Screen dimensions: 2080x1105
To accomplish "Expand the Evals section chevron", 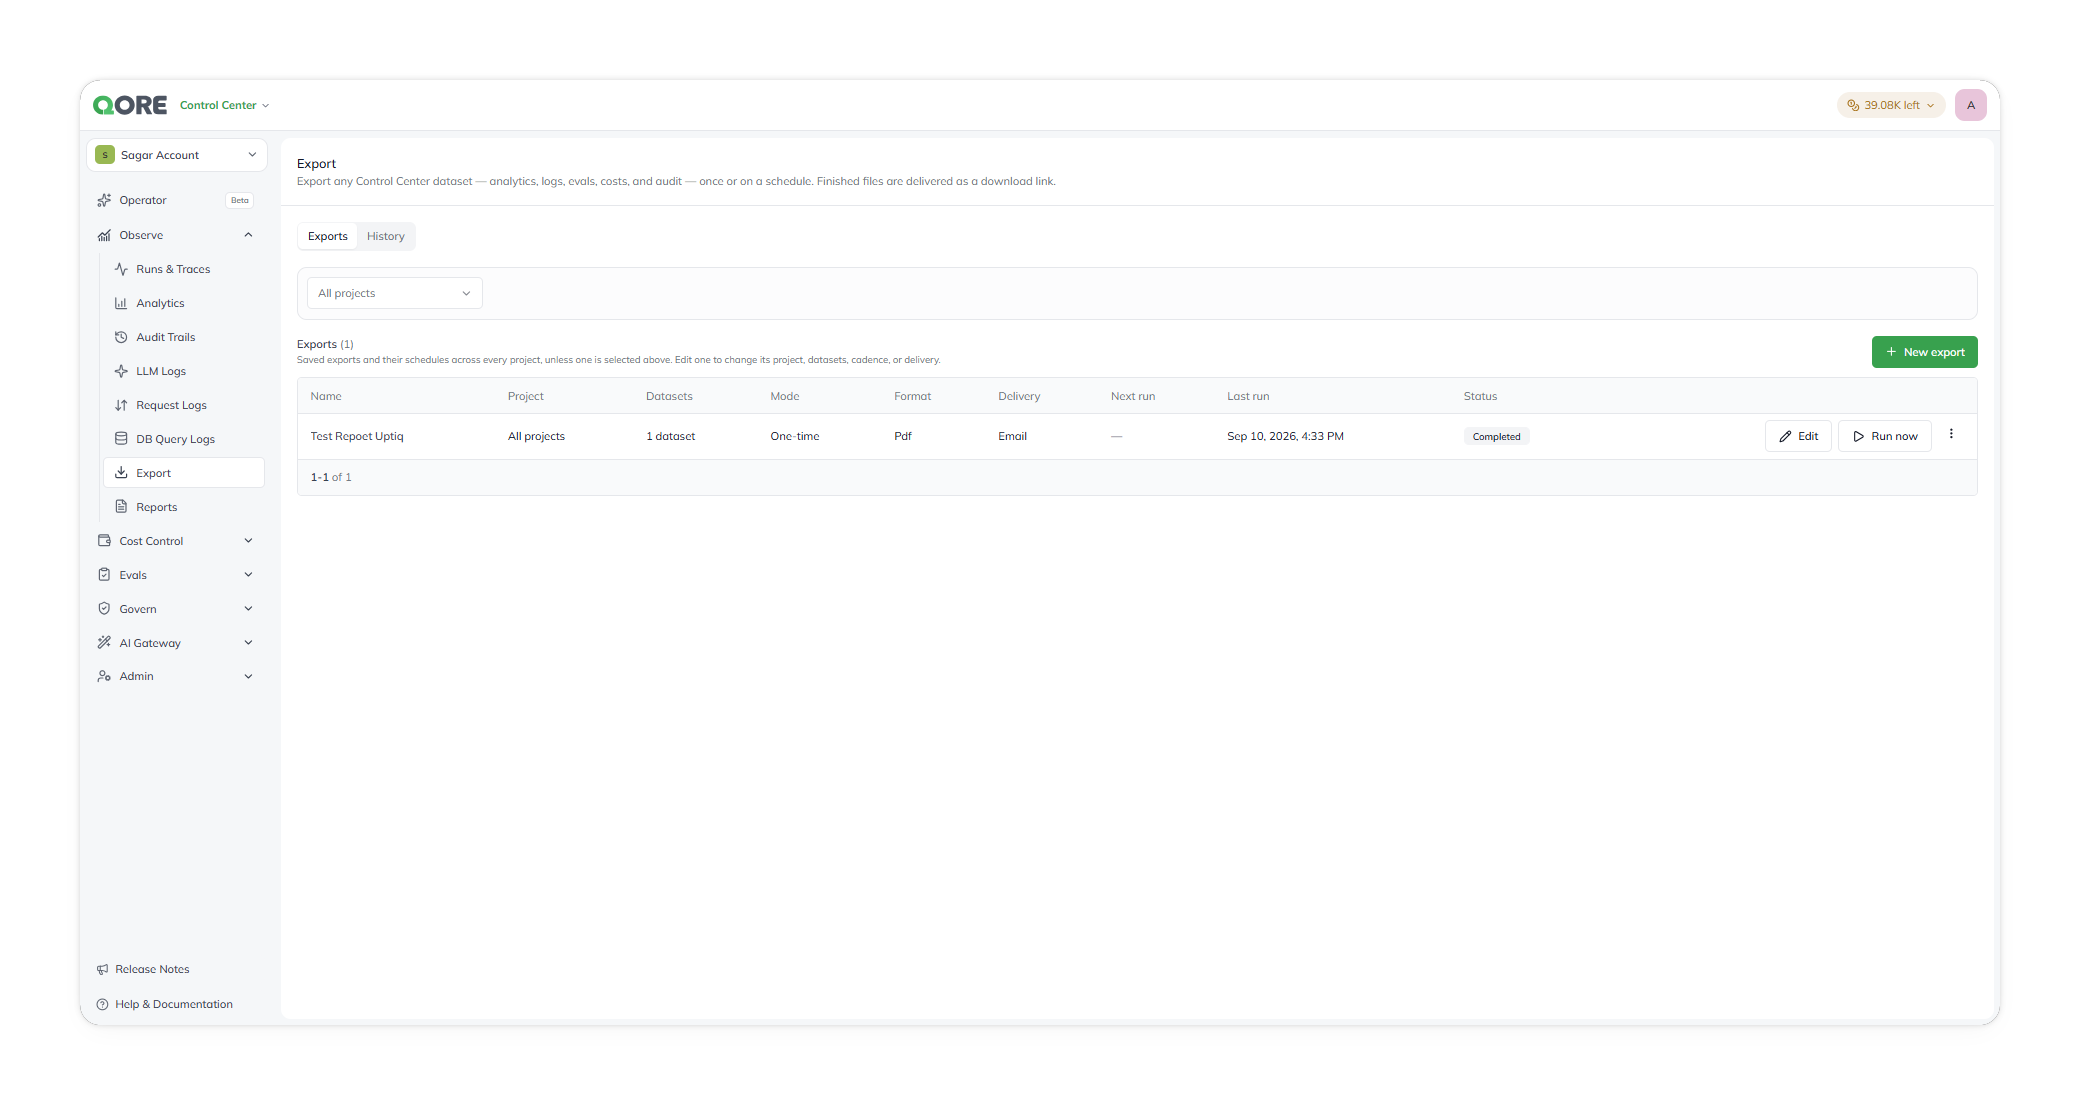I will 248,575.
